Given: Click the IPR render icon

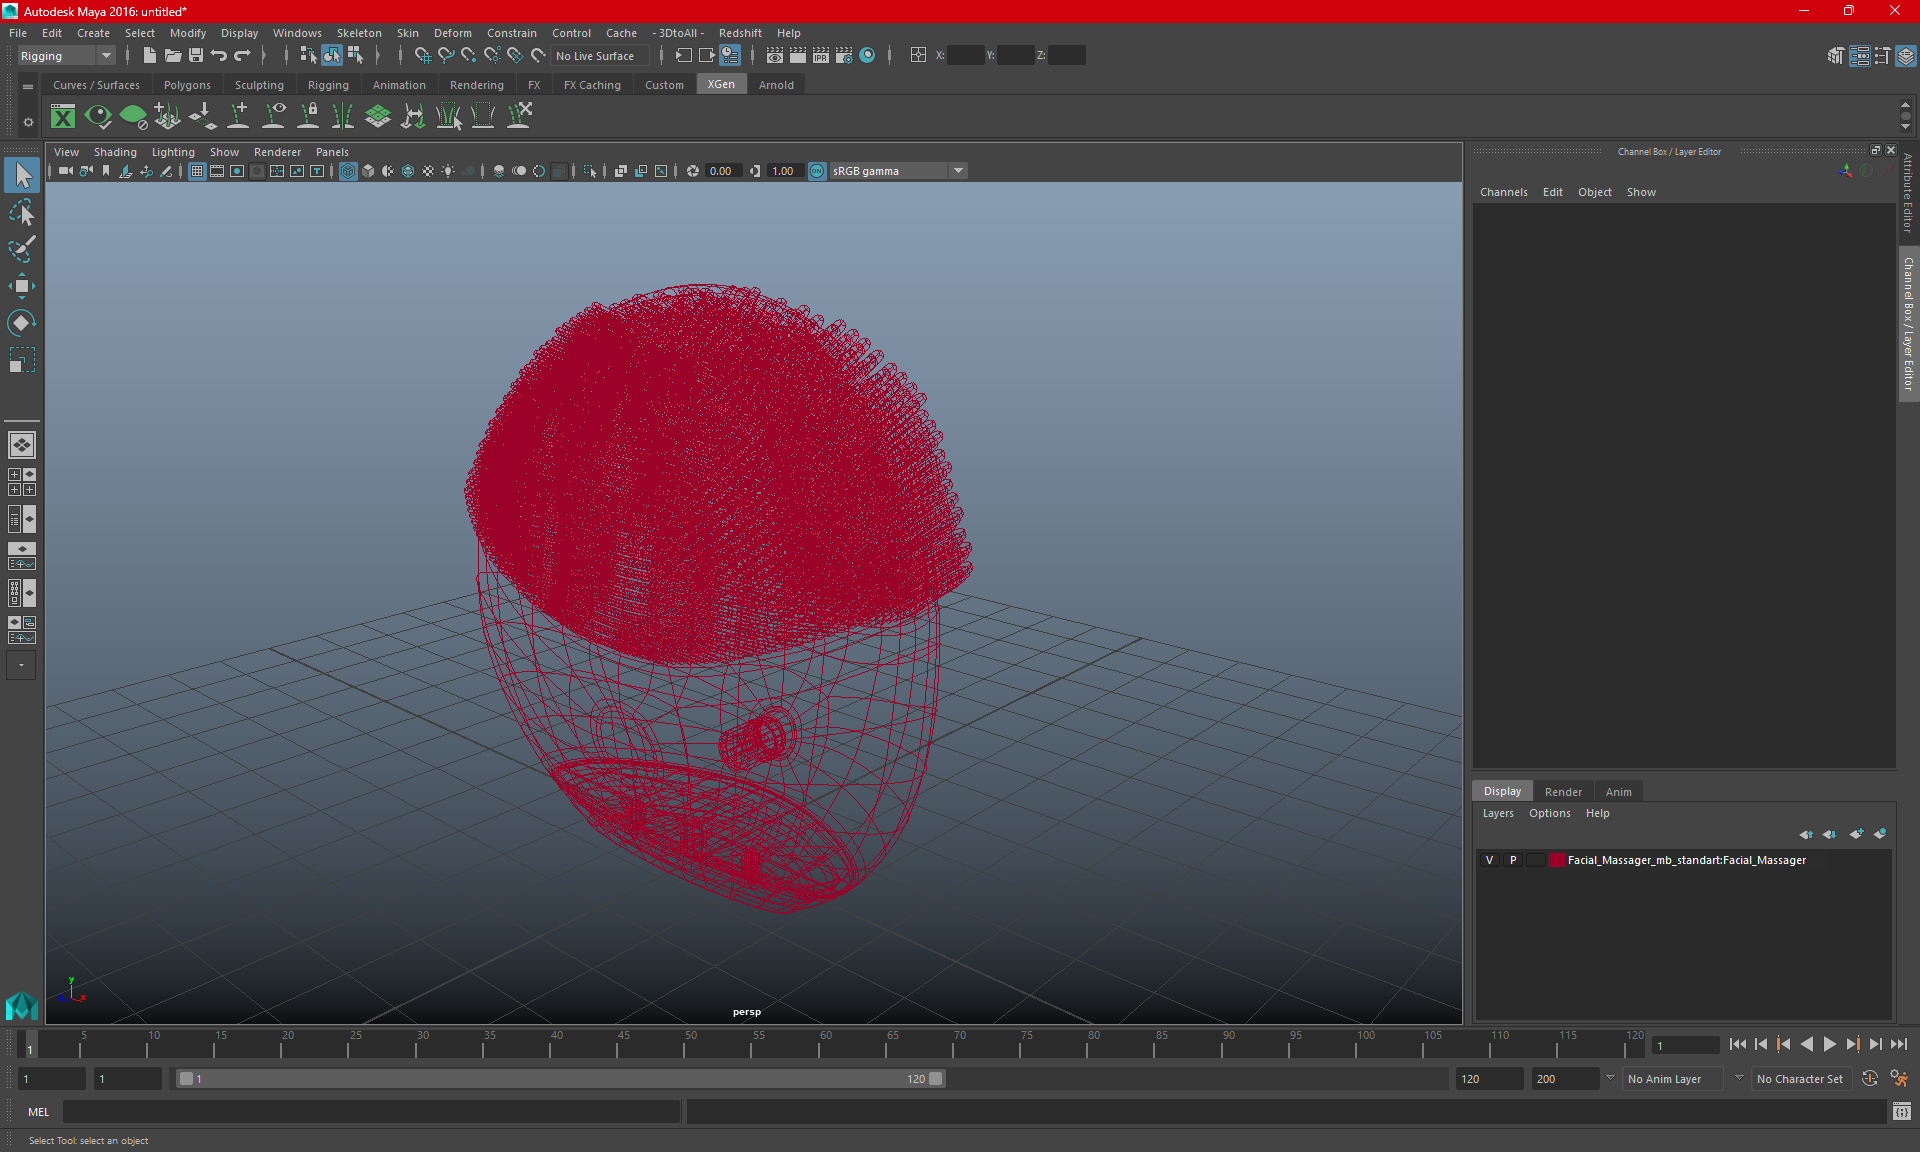Looking at the screenshot, I should pos(821,56).
